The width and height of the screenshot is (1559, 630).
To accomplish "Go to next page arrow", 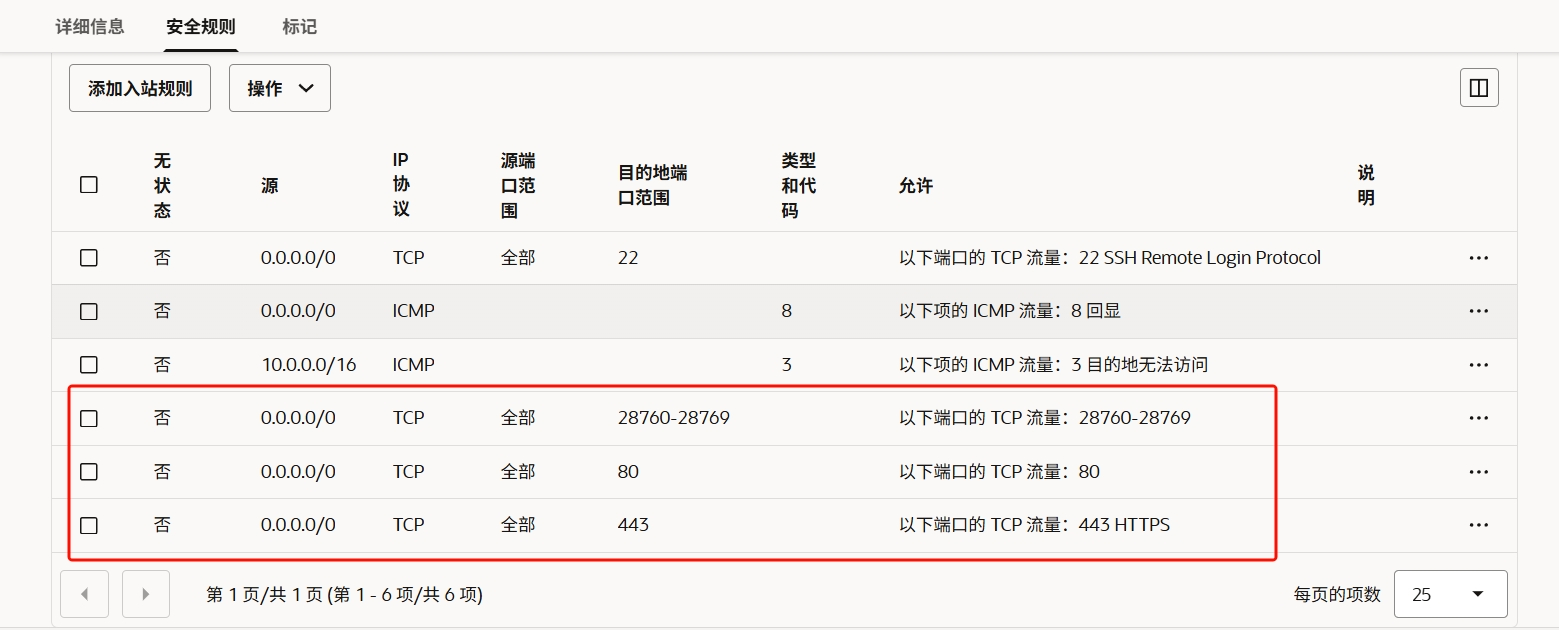I will (146, 594).
